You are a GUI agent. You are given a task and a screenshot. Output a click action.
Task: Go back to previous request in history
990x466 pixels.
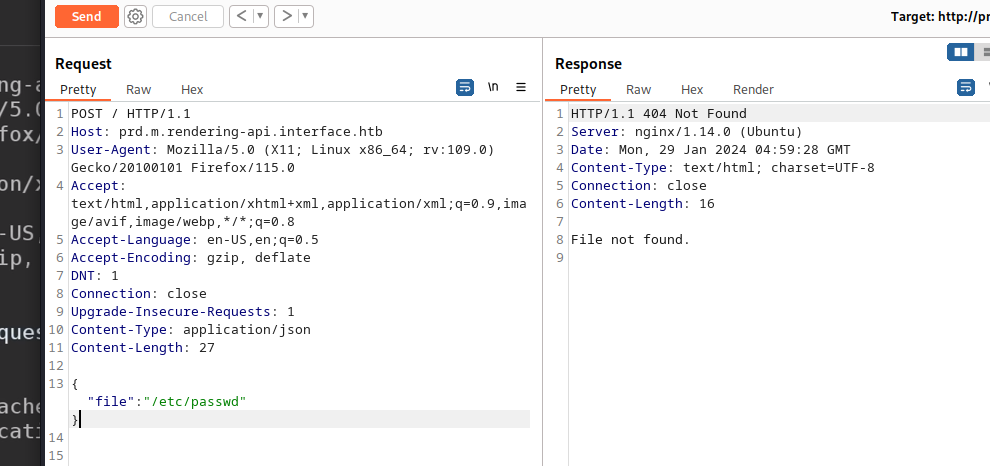pos(241,16)
